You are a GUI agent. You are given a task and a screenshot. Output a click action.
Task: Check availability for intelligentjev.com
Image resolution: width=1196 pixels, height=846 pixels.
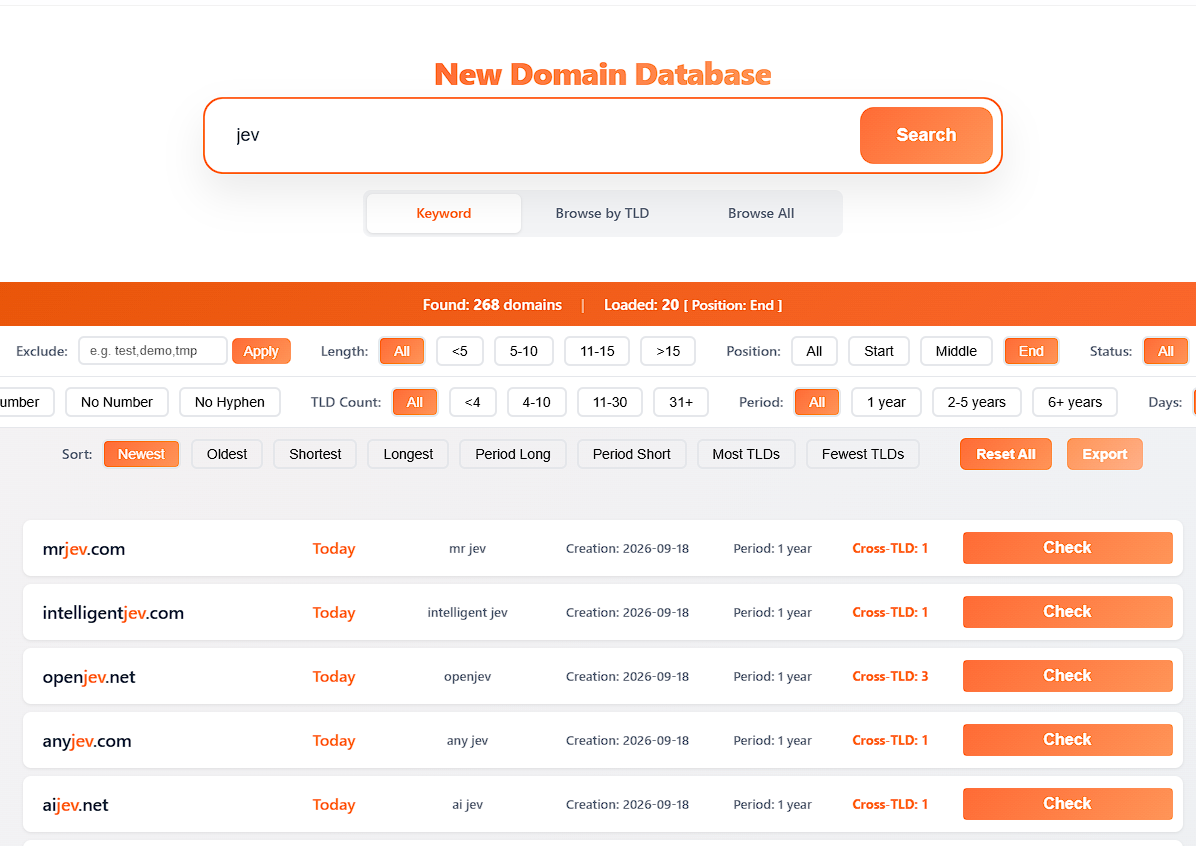click(1067, 612)
